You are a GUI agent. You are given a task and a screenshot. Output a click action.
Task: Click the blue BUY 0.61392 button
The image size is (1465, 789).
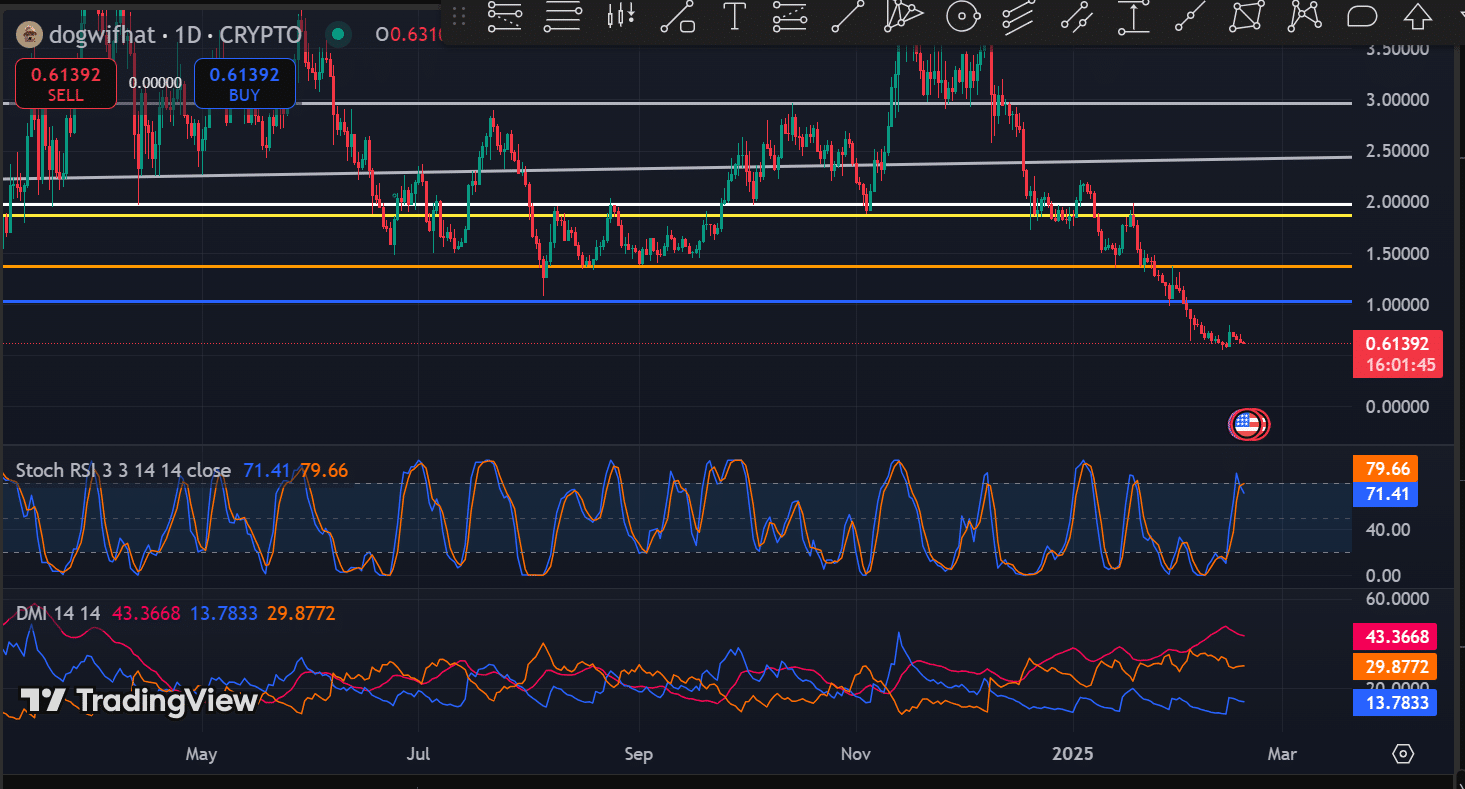tap(244, 84)
